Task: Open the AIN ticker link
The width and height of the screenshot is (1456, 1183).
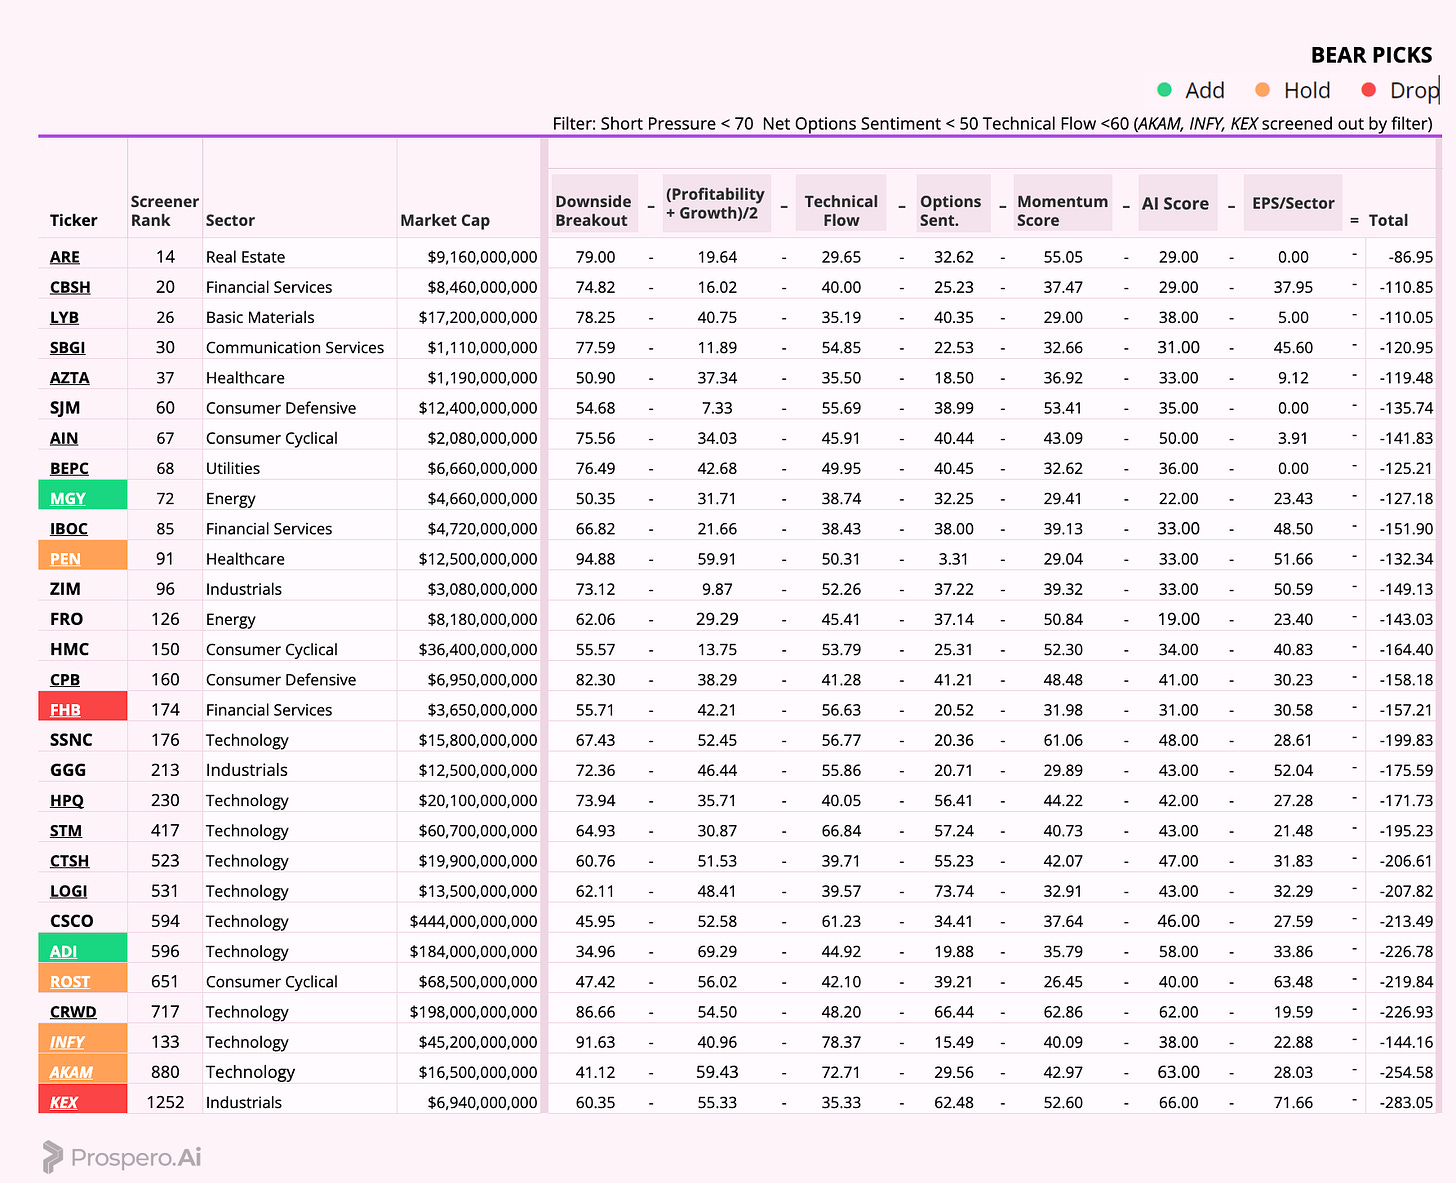Action: click(64, 438)
